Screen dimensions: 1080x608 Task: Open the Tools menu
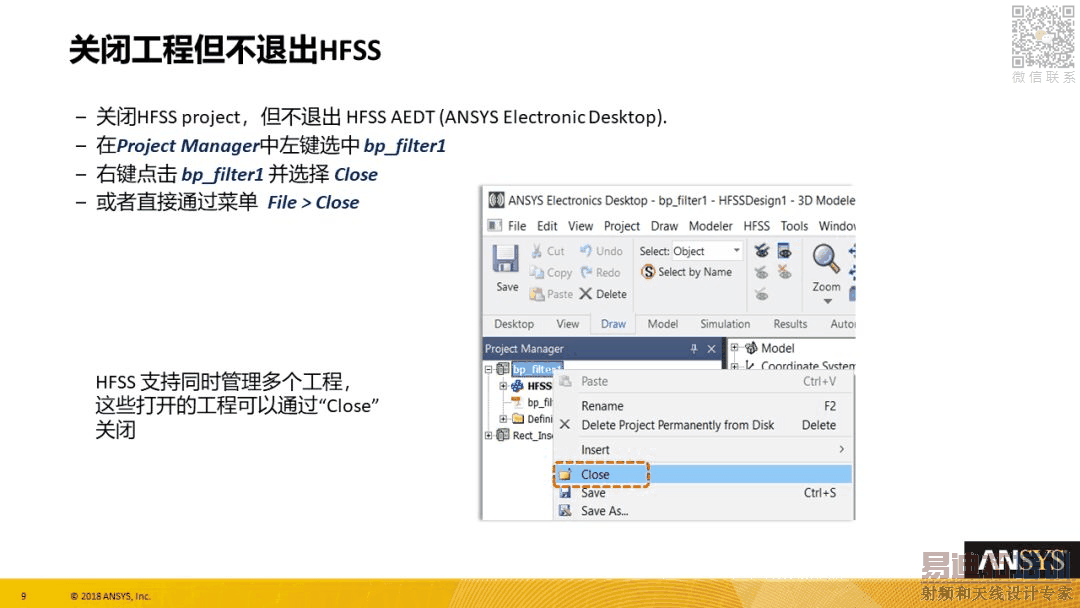(x=793, y=226)
